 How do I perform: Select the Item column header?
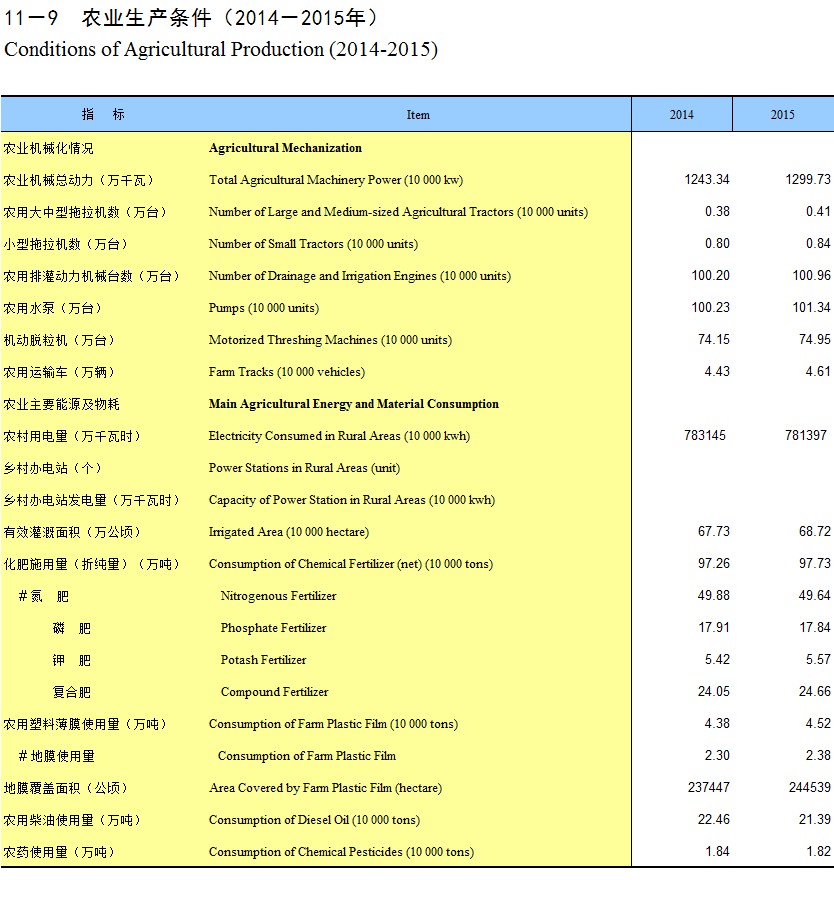click(x=418, y=115)
